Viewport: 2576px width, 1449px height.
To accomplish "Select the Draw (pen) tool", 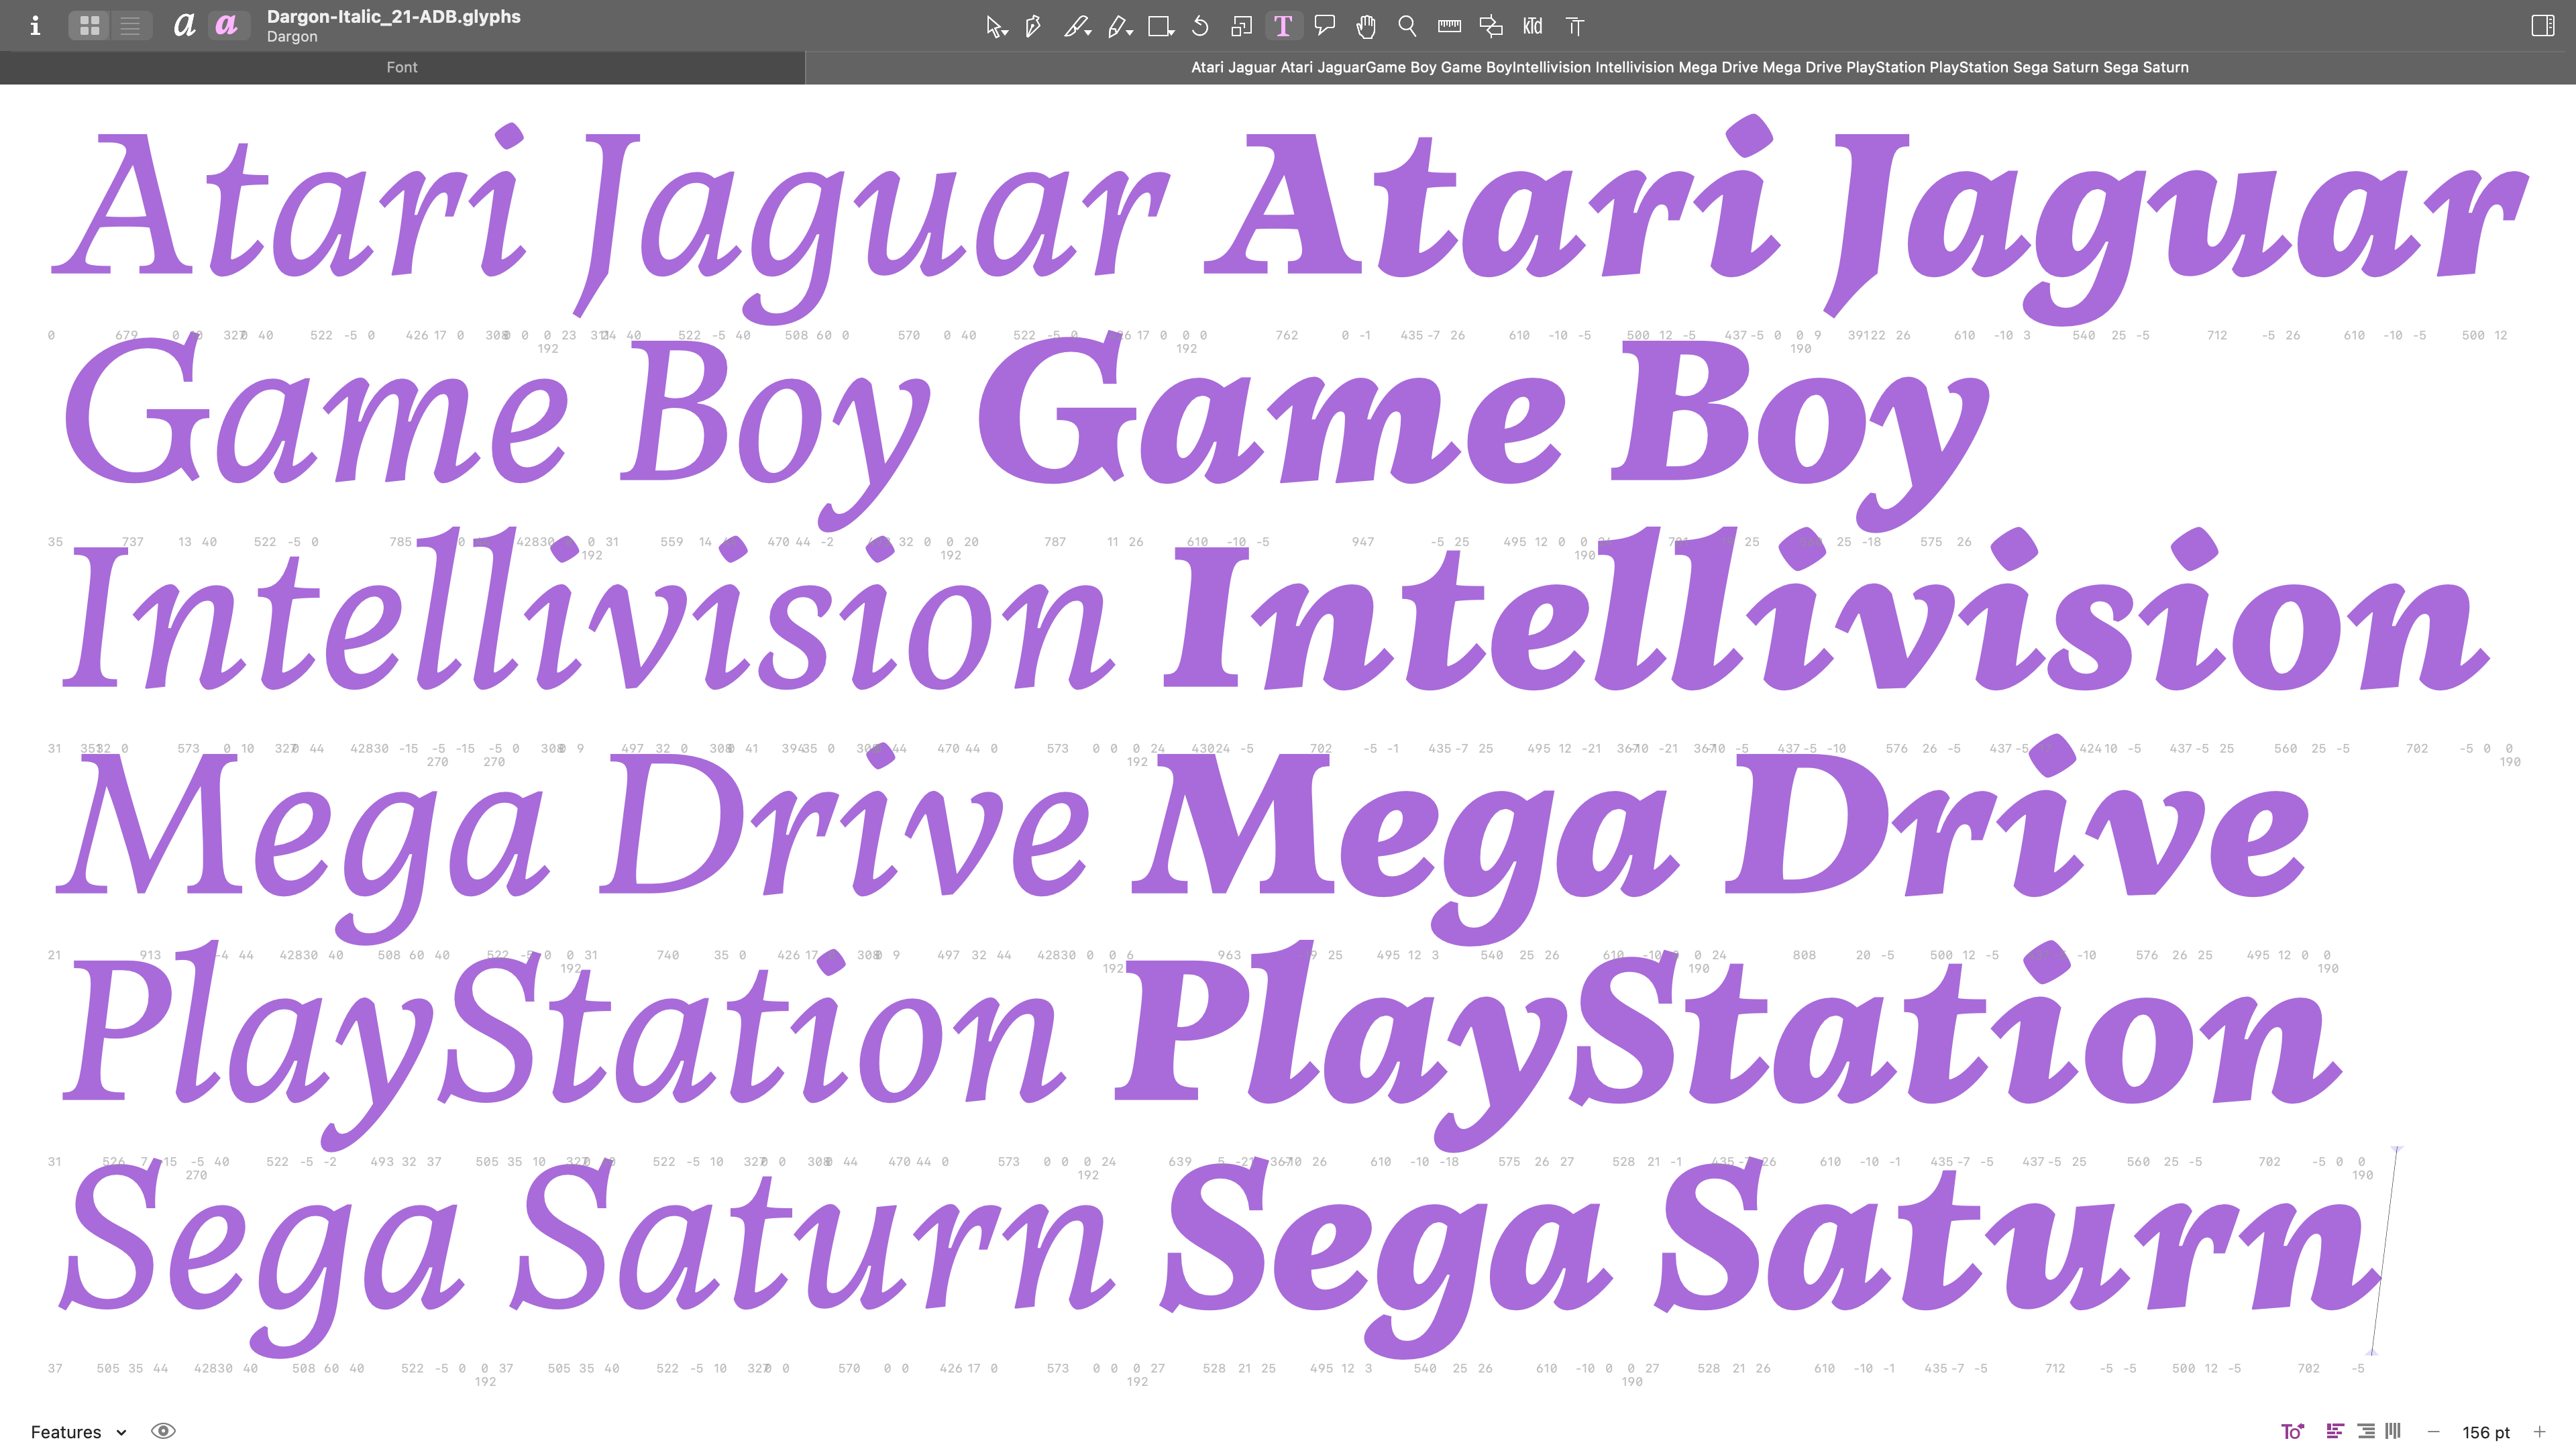I will coord(1033,26).
